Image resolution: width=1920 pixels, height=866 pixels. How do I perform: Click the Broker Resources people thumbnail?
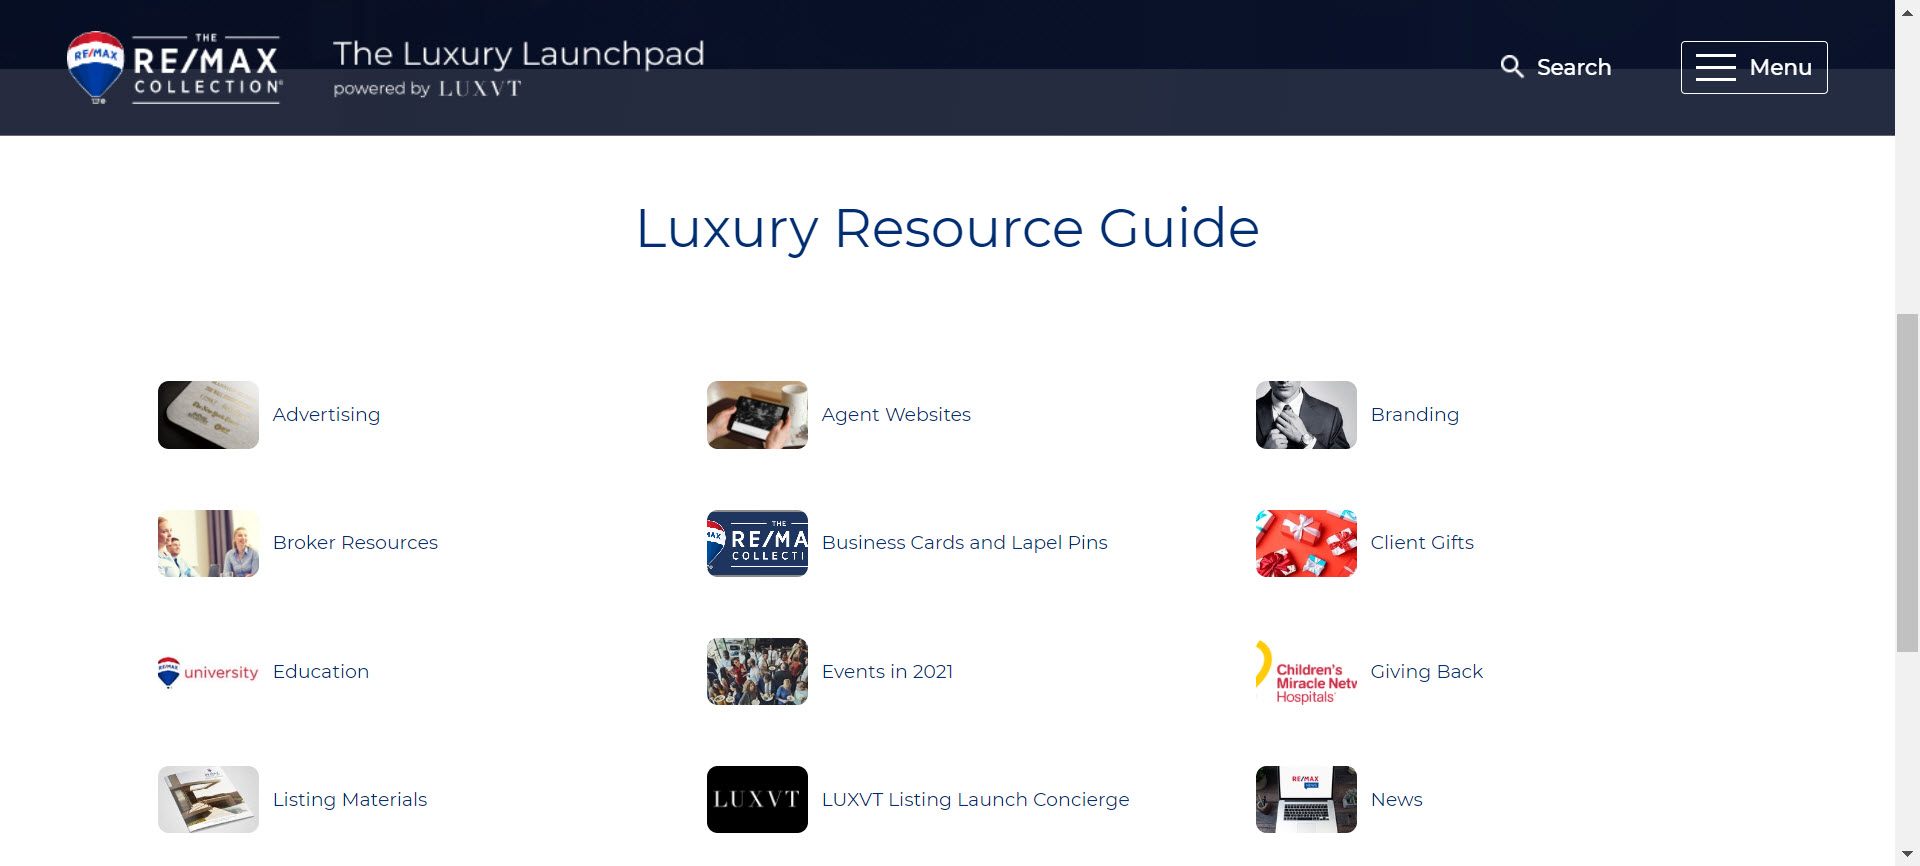(x=208, y=543)
